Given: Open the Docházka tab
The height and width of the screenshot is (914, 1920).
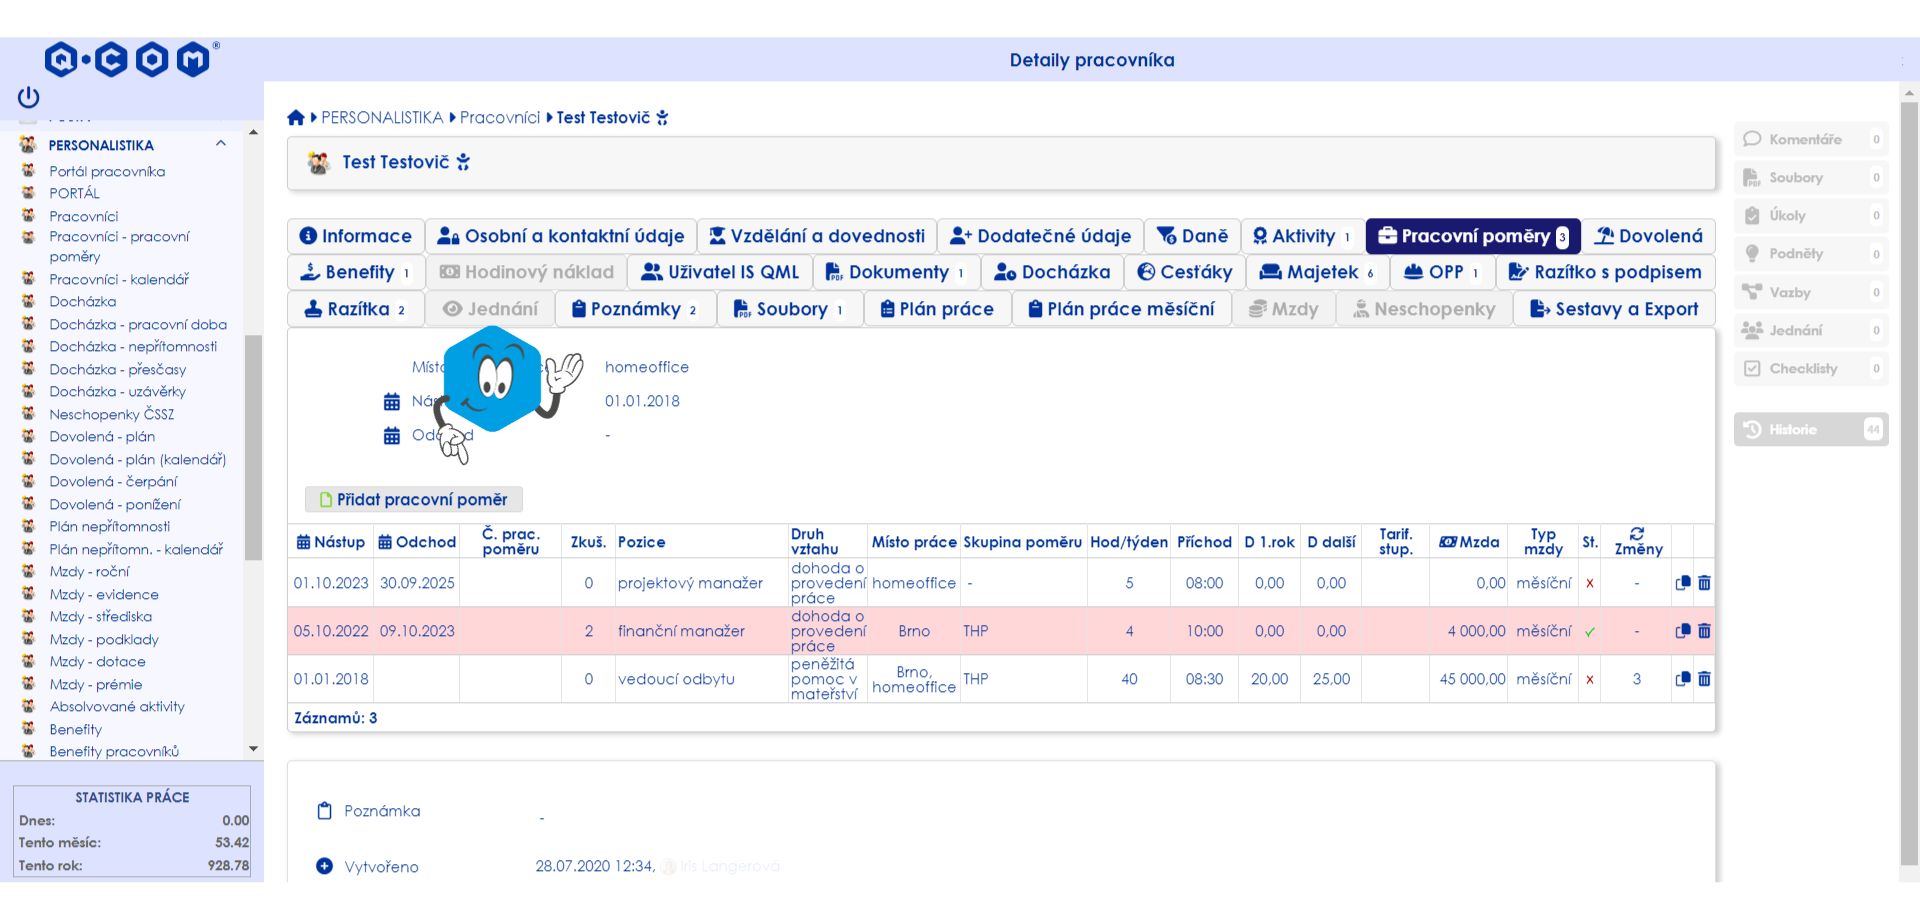Looking at the screenshot, I should click(1052, 272).
